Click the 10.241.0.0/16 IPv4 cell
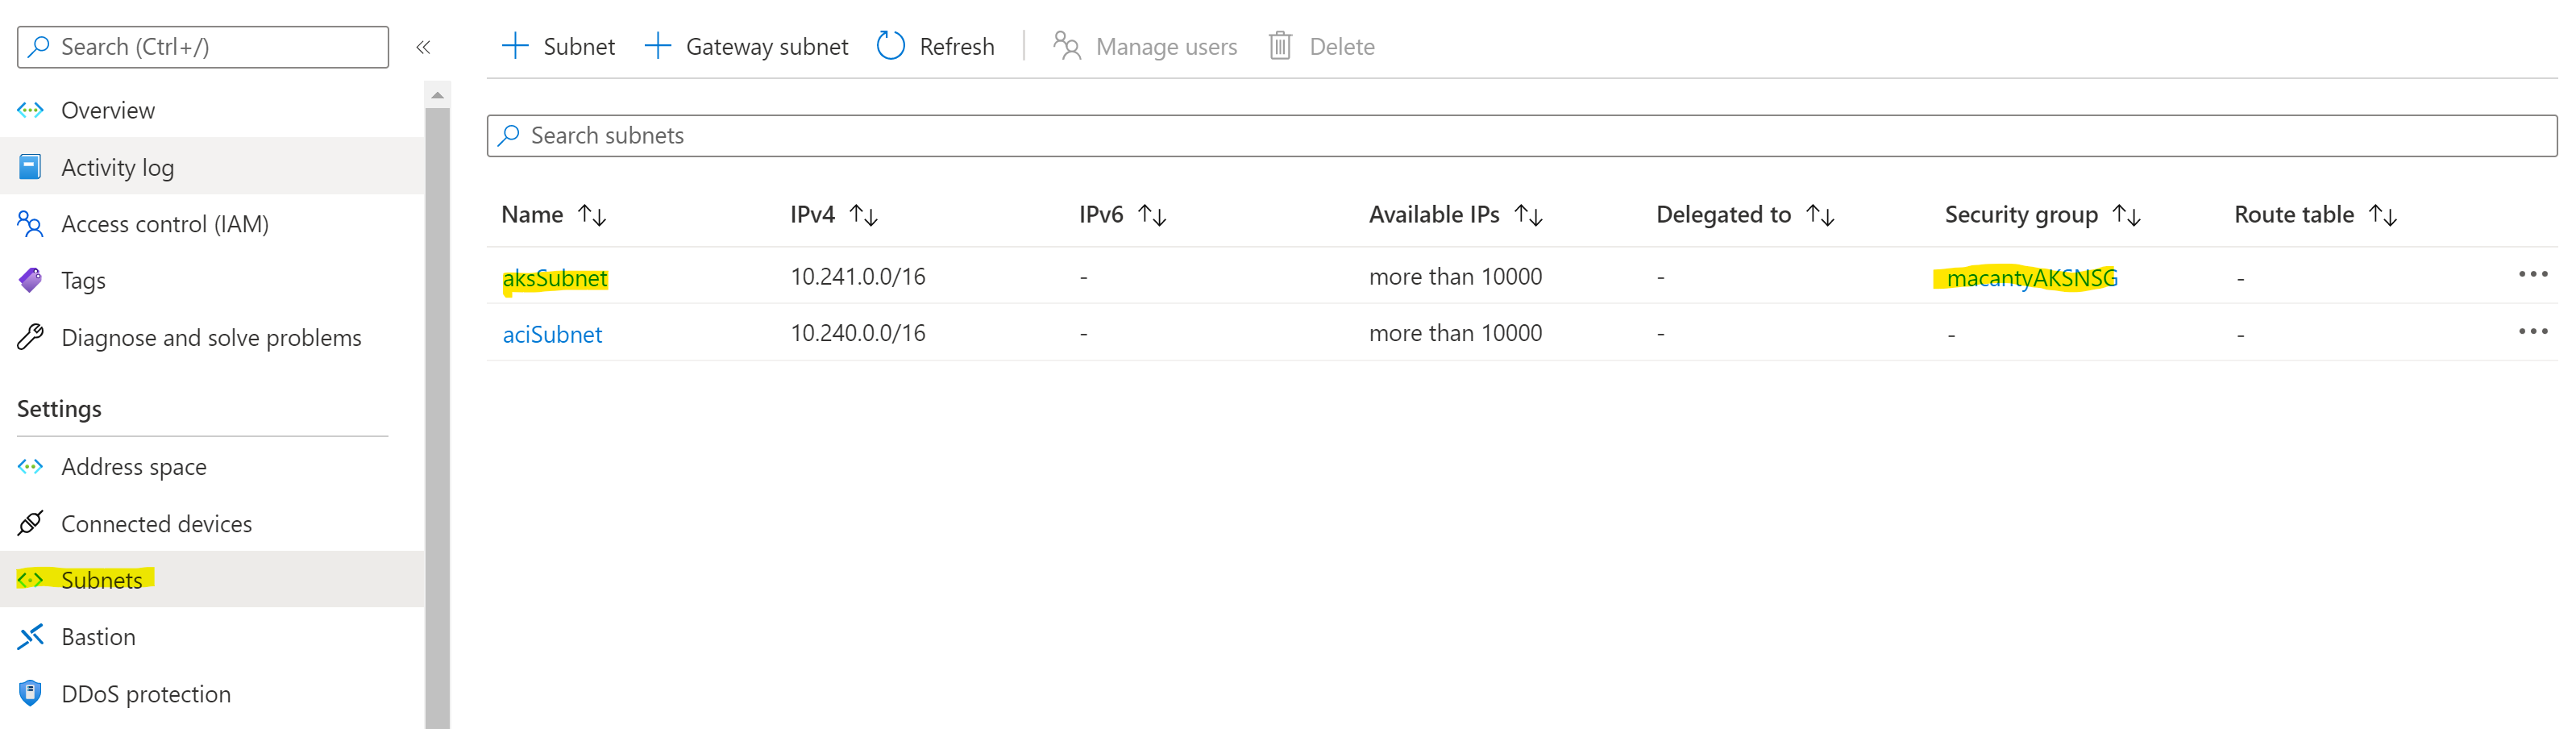 pyautogui.click(x=858, y=276)
